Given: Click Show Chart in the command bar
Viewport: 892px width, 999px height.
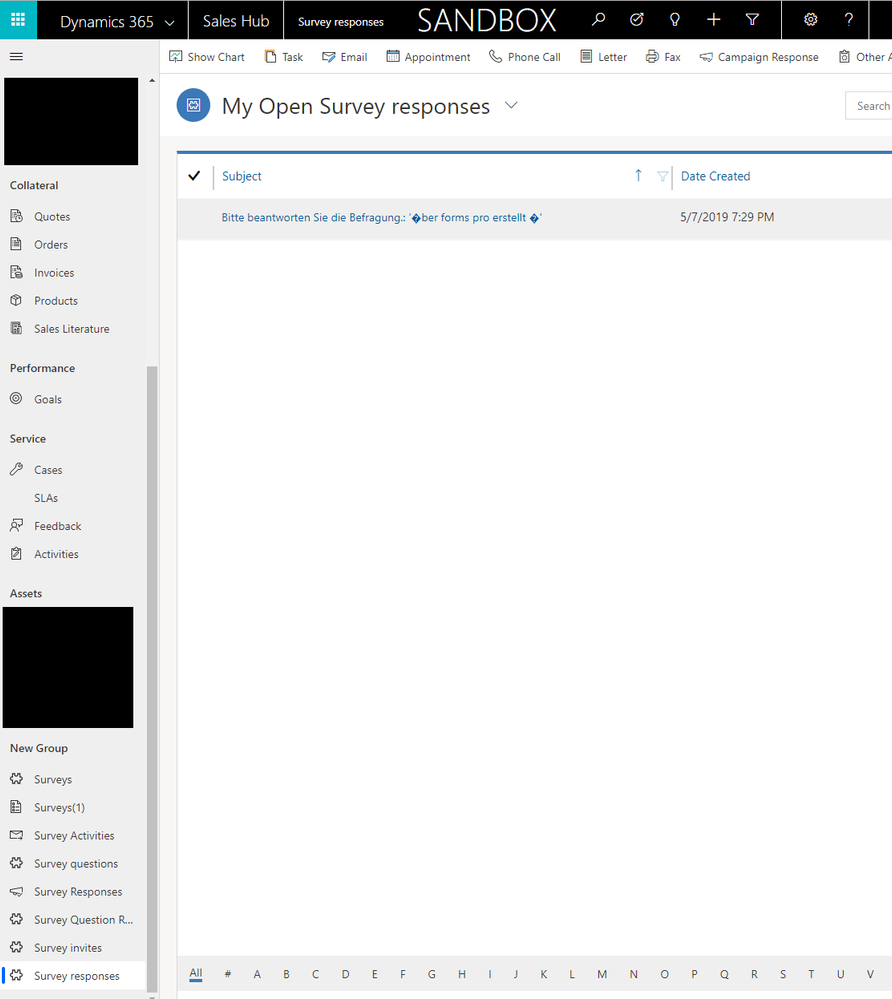Looking at the screenshot, I should [206, 57].
